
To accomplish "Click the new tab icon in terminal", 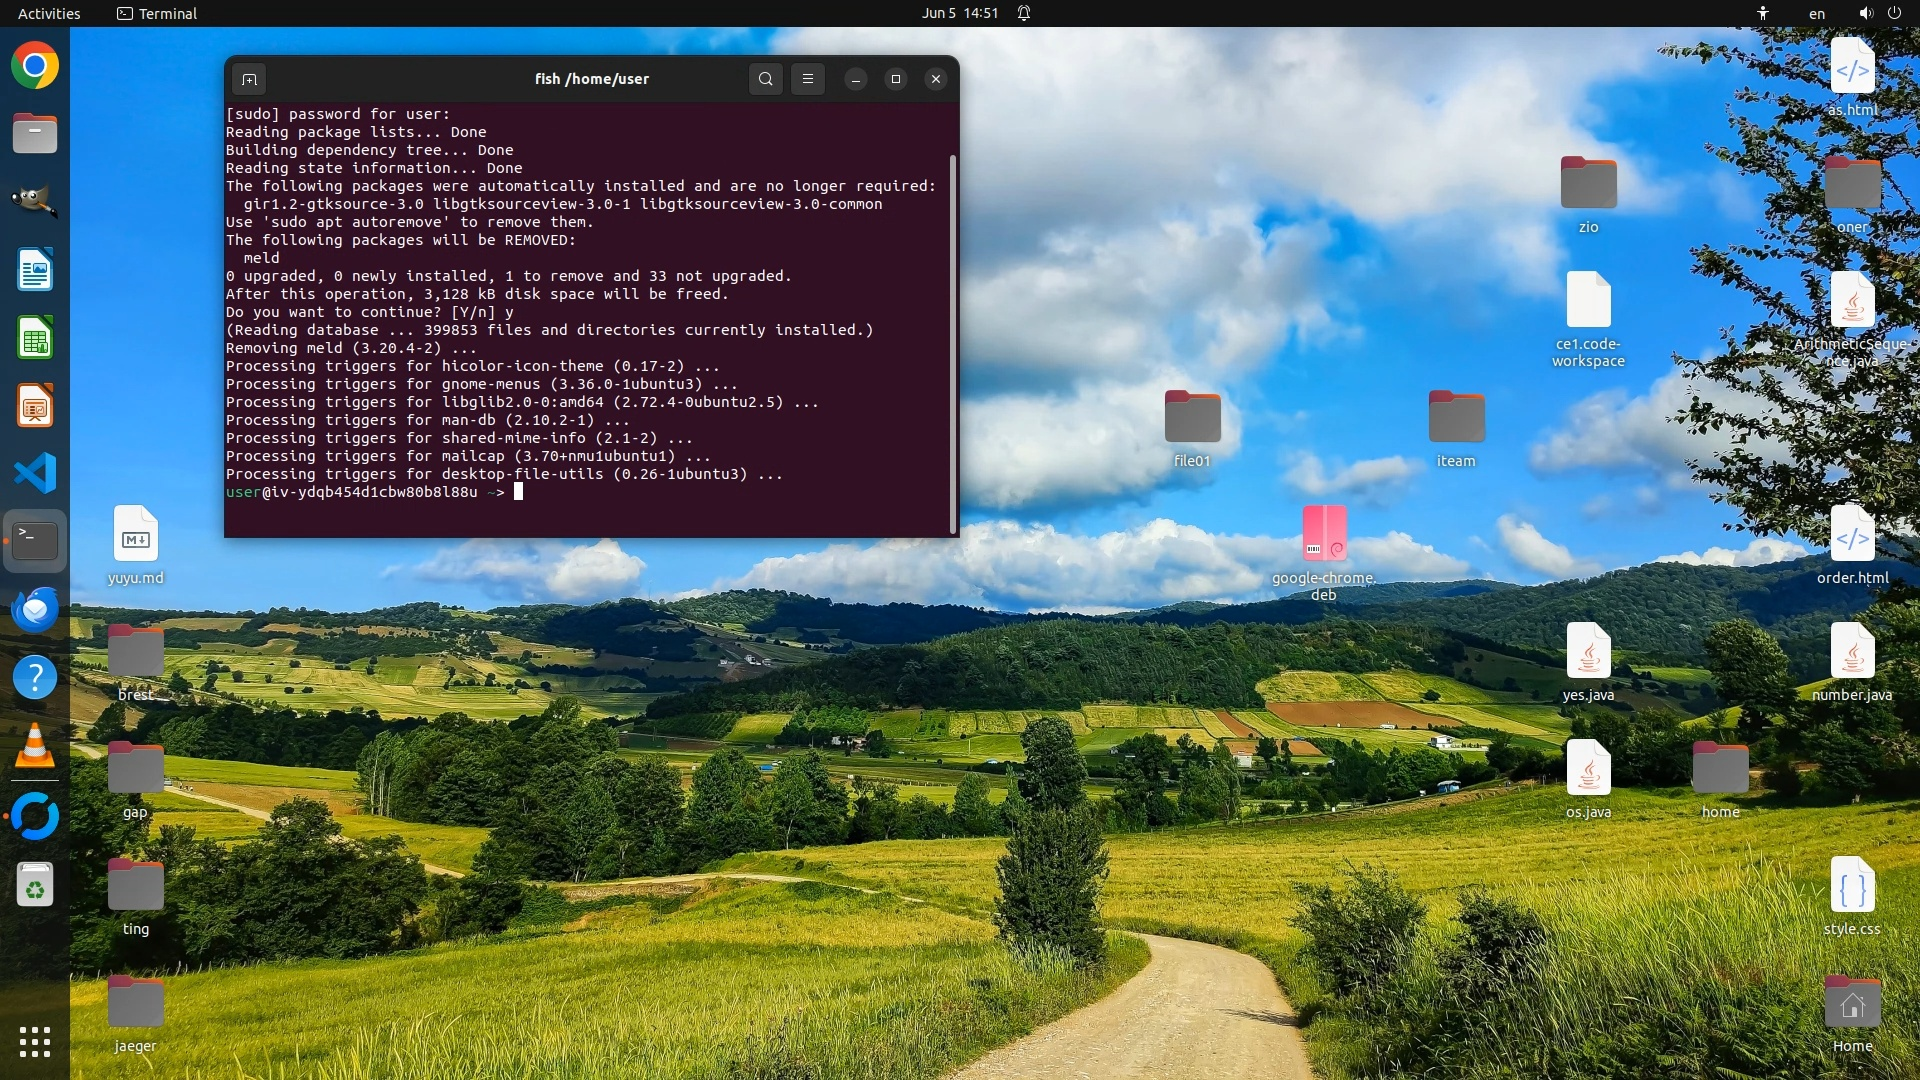I will pos(249,79).
